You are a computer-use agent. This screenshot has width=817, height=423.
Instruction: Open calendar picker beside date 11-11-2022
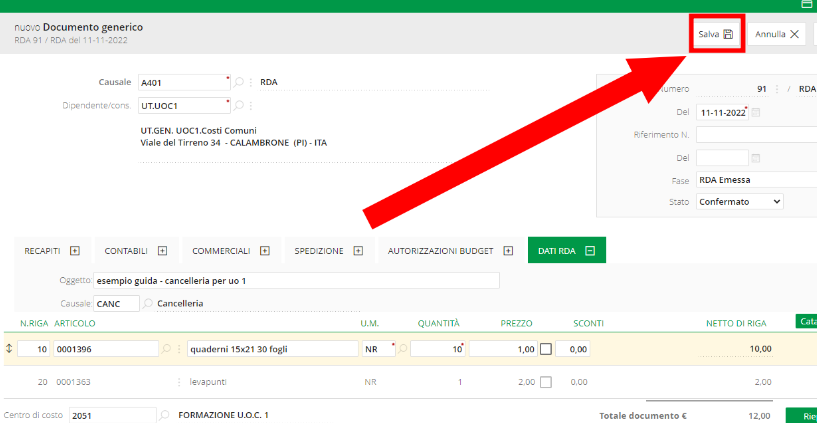(755, 113)
